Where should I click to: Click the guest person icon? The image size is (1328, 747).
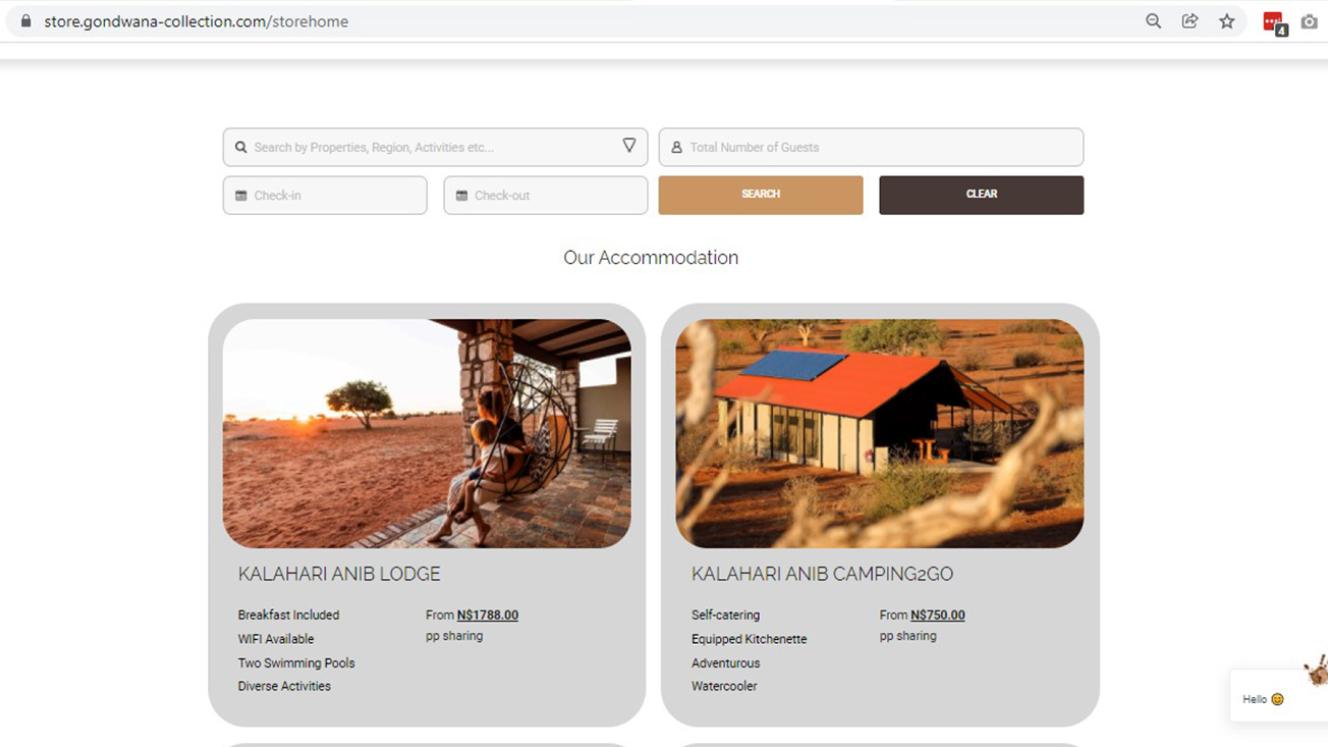click(x=677, y=147)
